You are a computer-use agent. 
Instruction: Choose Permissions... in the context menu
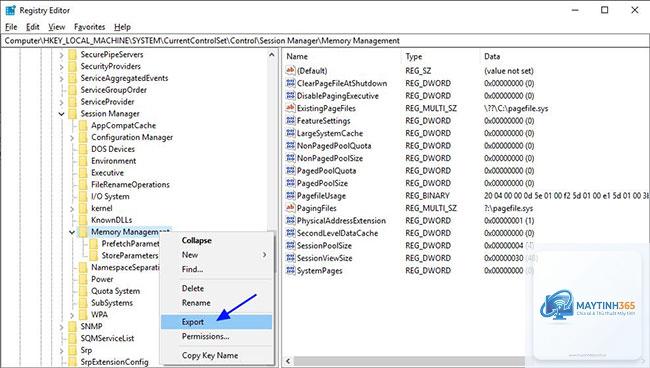[216, 337]
